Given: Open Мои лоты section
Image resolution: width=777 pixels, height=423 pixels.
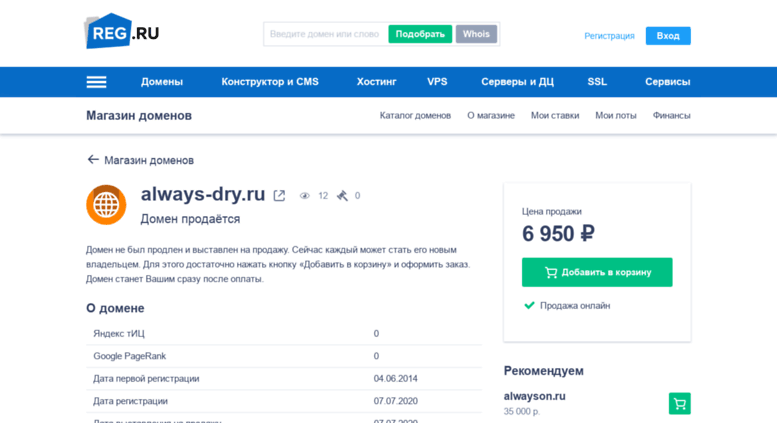Looking at the screenshot, I should click(616, 115).
